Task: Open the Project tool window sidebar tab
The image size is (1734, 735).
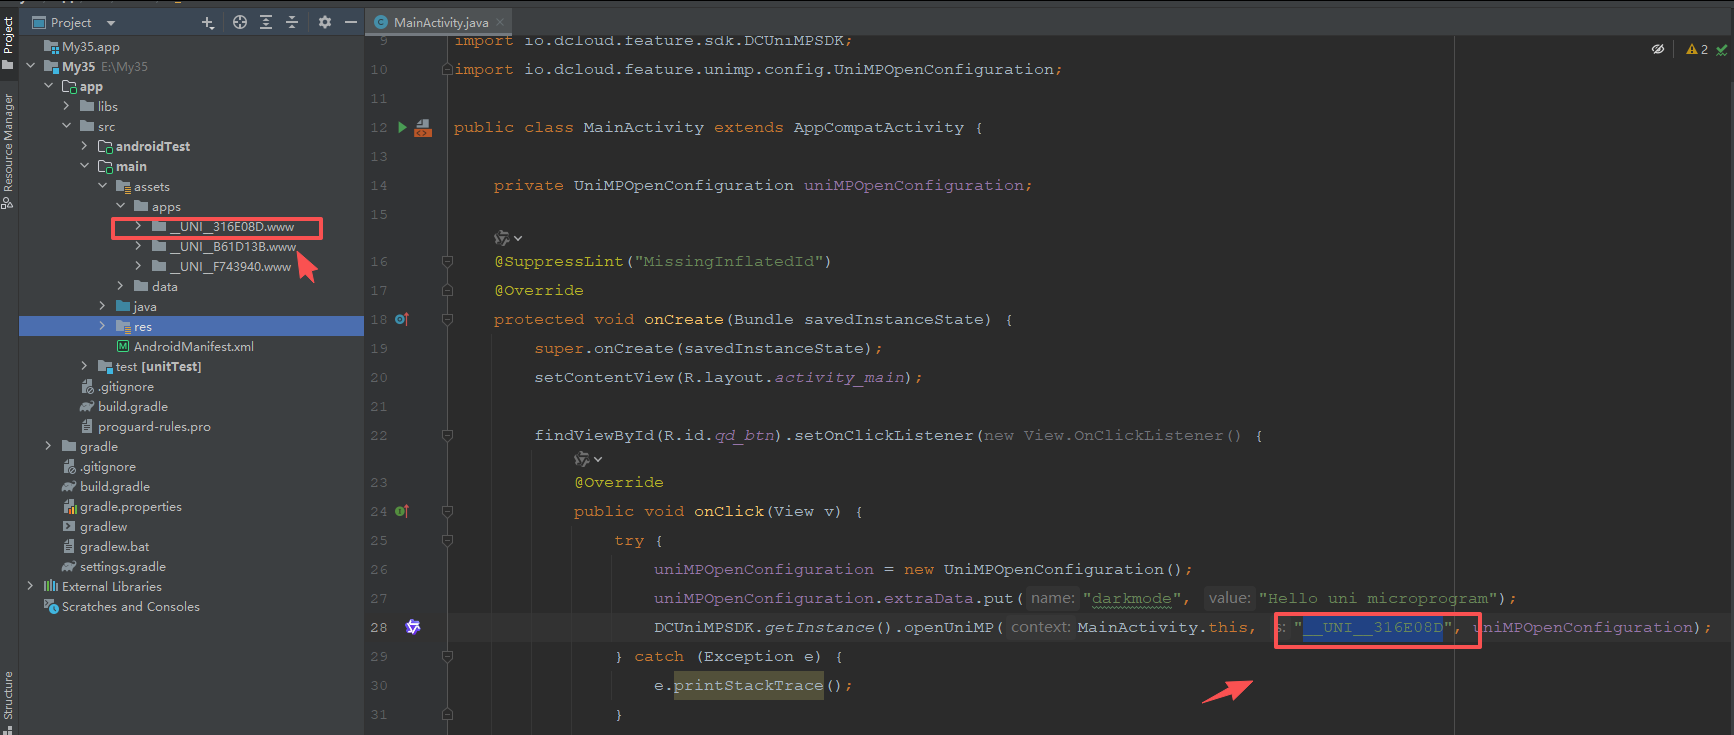Action: tap(8, 42)
